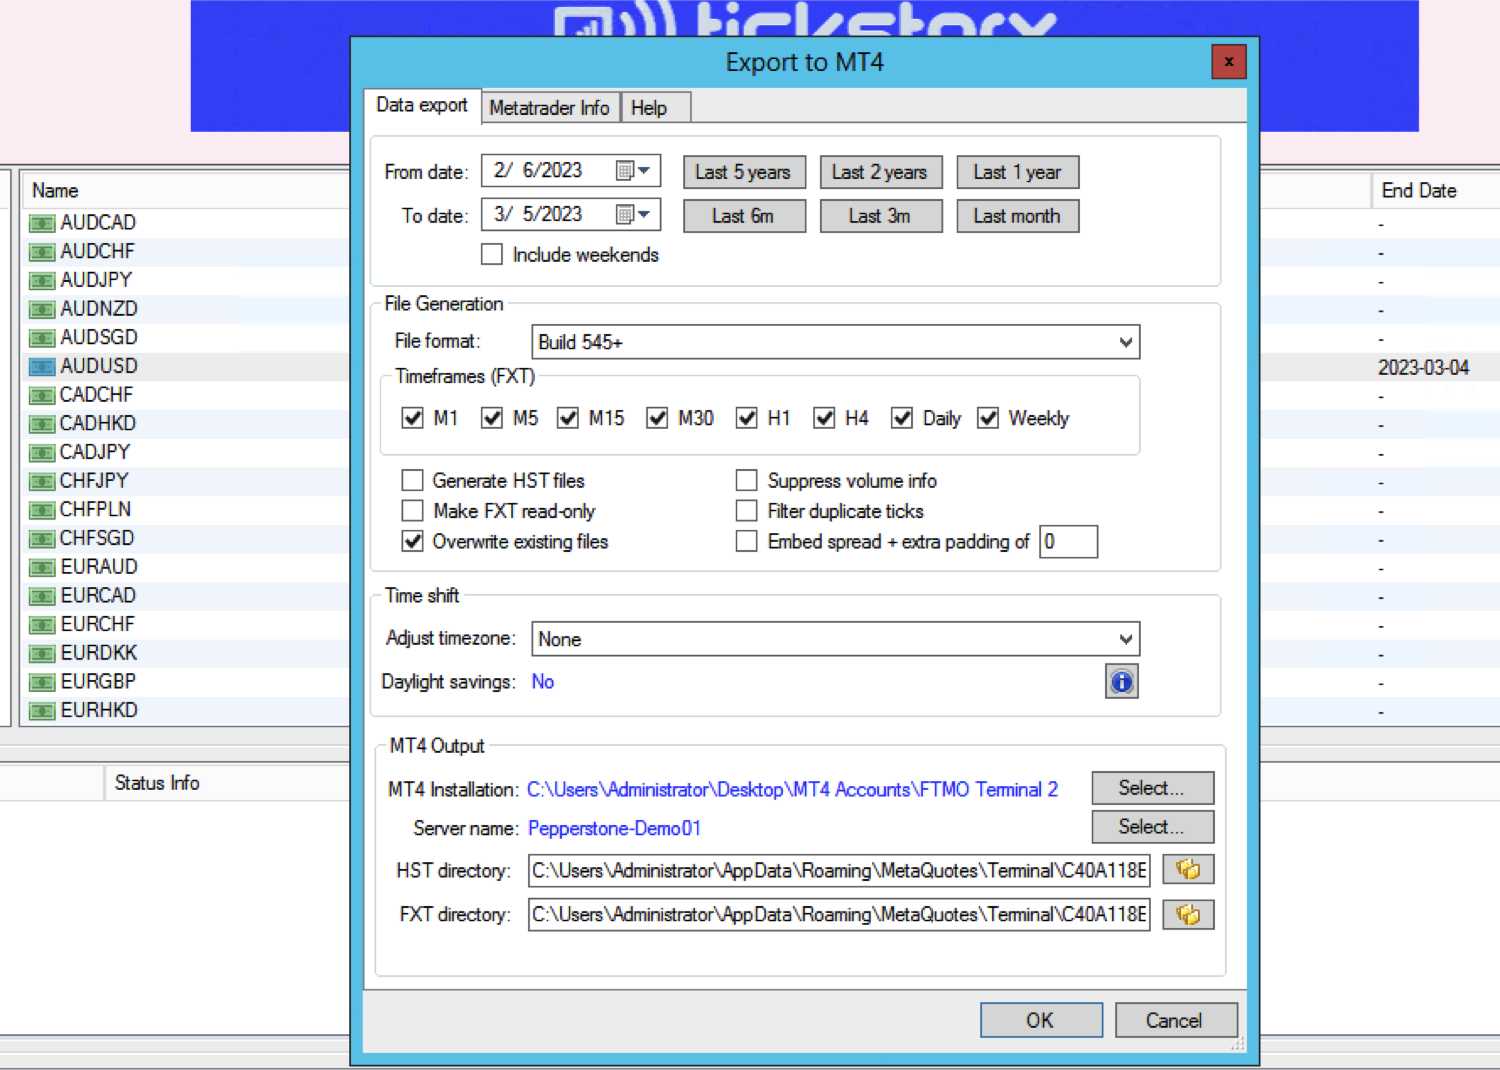The height and width of the screenshot is (1070, 1500).
Task: Close the Export to MT4 dialog
Action: point(1228,62)
